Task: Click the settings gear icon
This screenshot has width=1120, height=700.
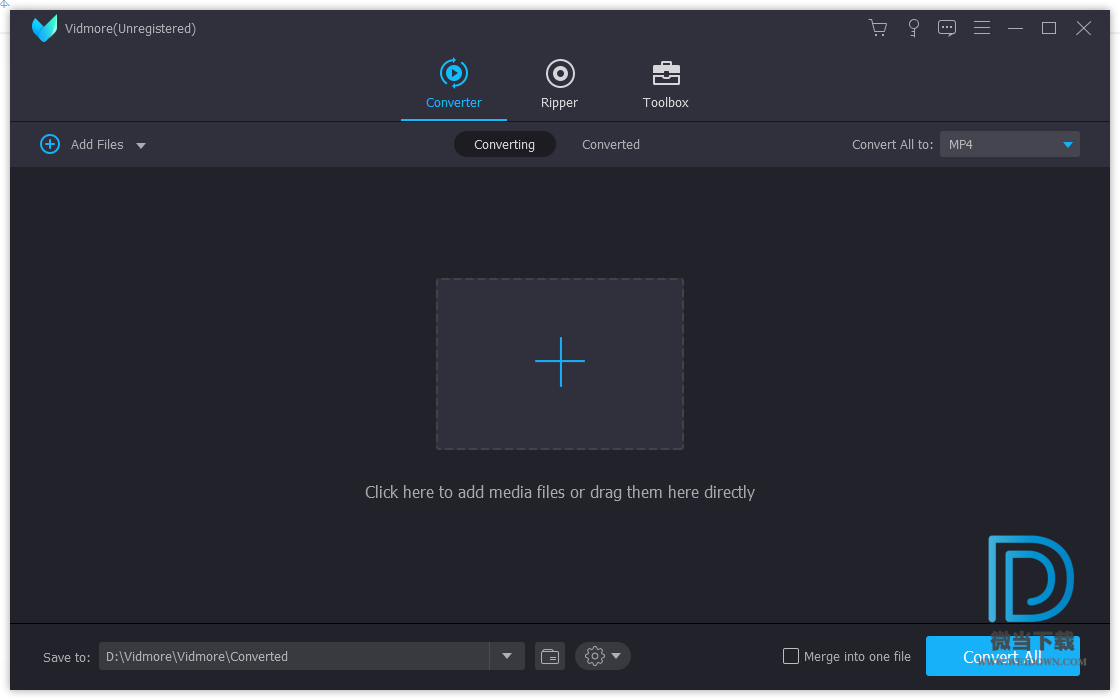Action: [x=595, y=656]
